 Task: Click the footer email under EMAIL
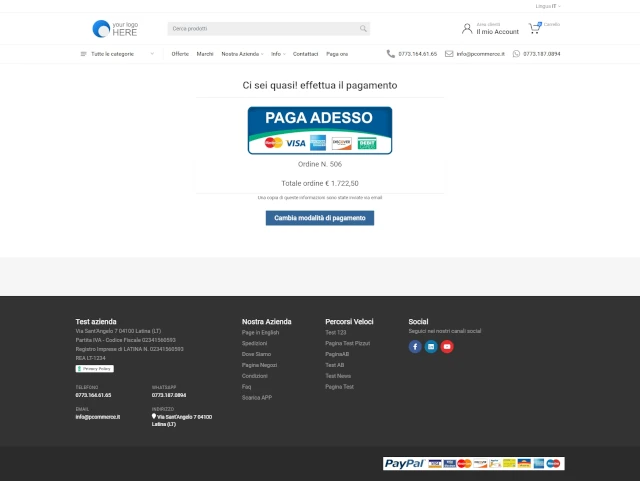[x=98, y=417]
